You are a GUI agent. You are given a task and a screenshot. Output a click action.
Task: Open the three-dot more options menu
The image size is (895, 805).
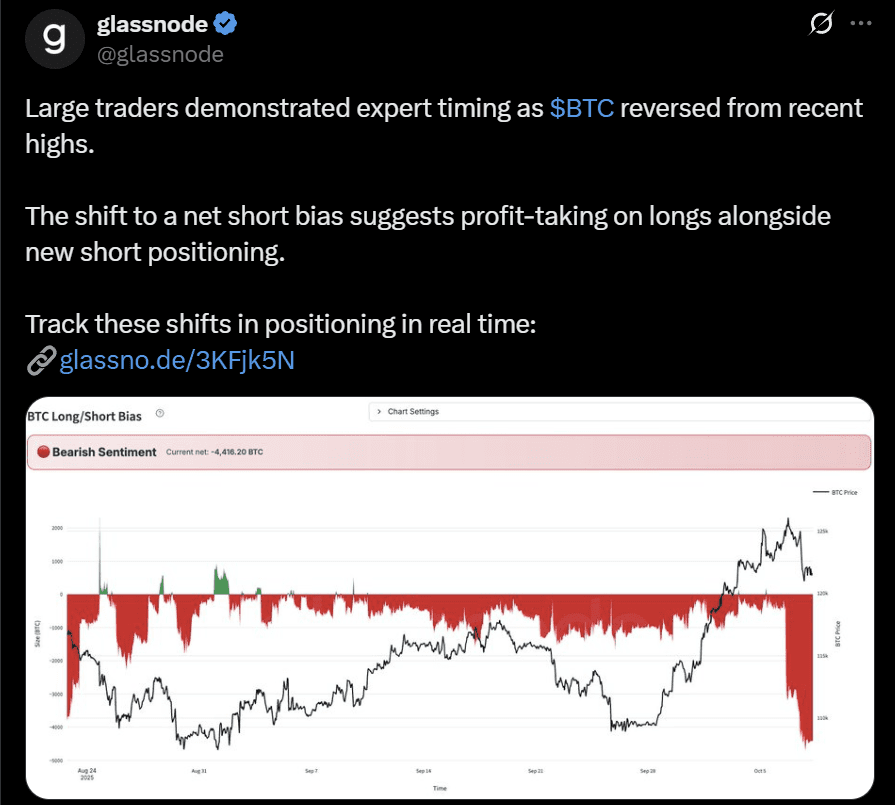pos(861,24)
